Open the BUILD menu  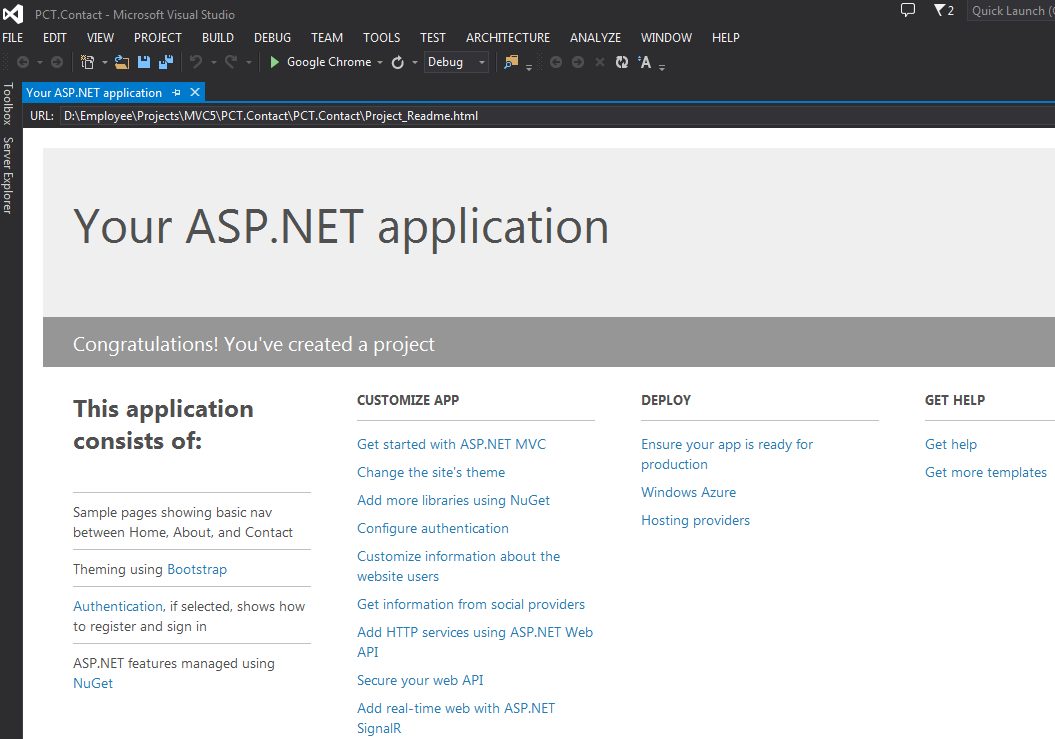(x=217, y=38)
